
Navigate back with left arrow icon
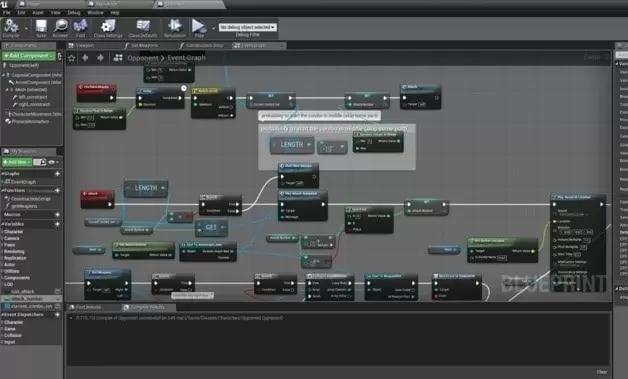[85, 58]
